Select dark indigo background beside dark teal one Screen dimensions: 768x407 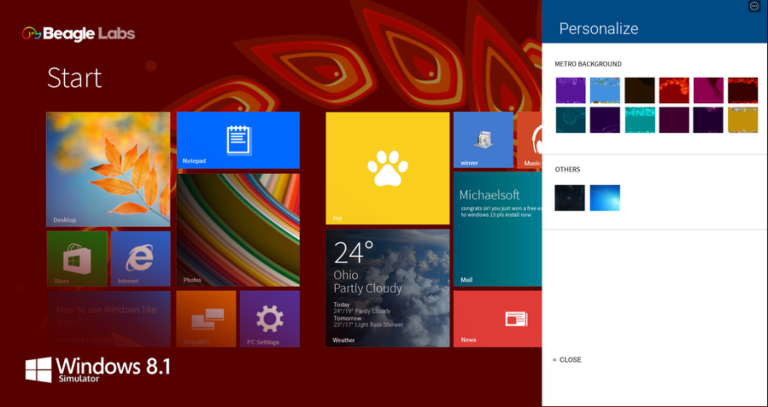tap(605, 120)
